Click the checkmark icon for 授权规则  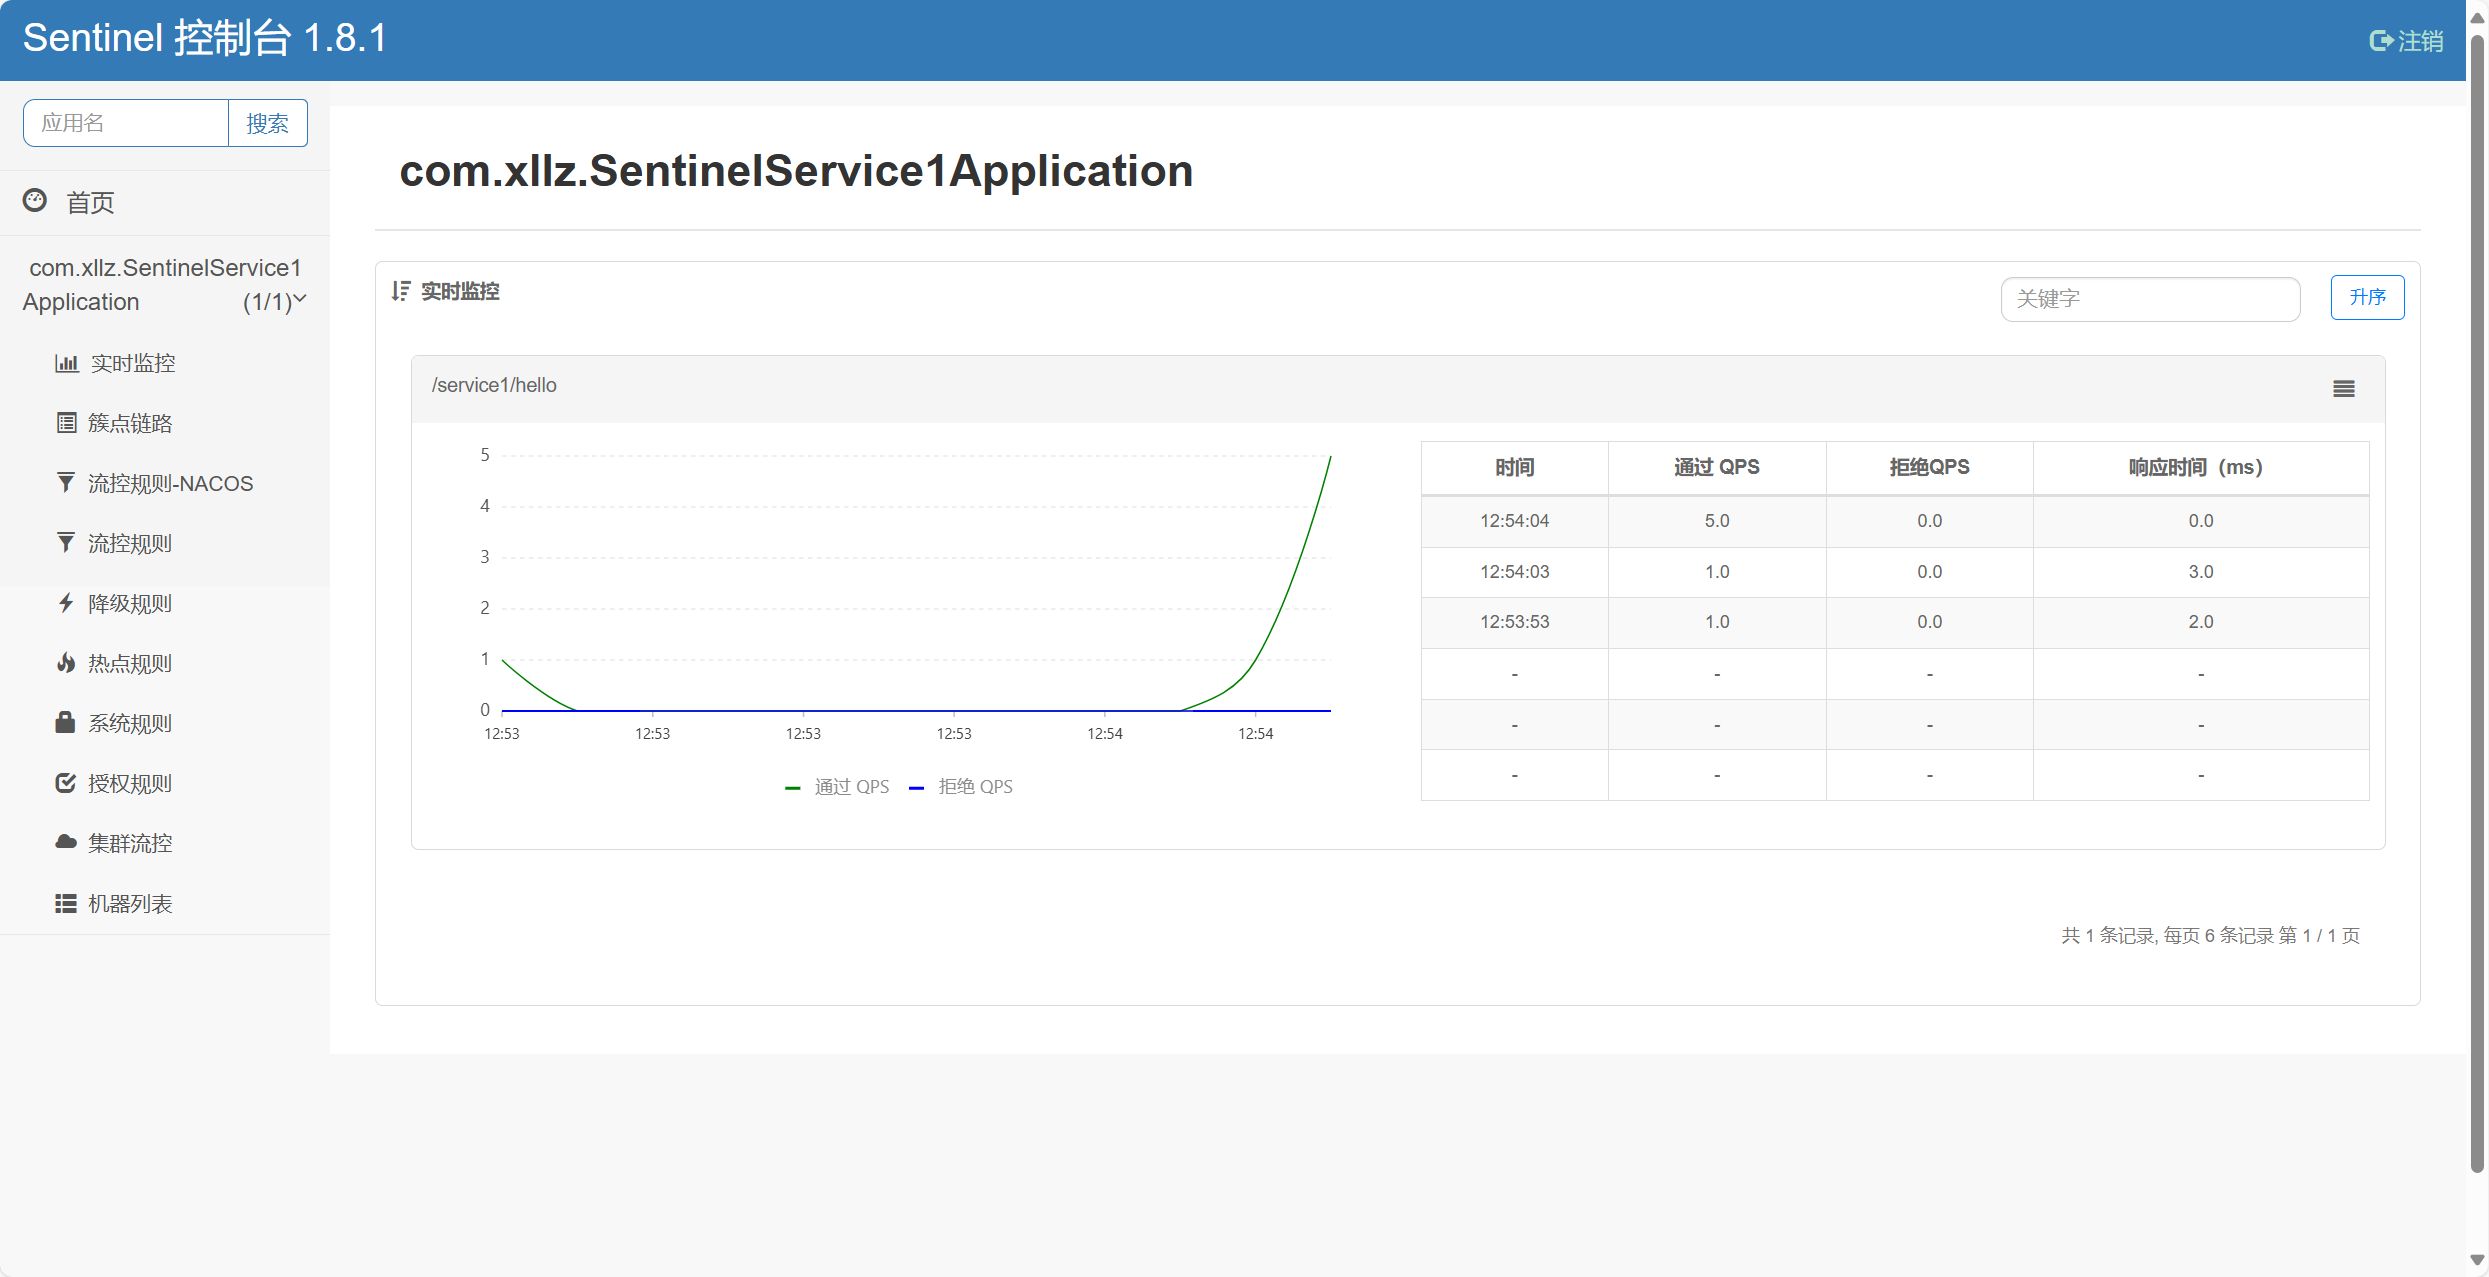(x=66, y=783)
